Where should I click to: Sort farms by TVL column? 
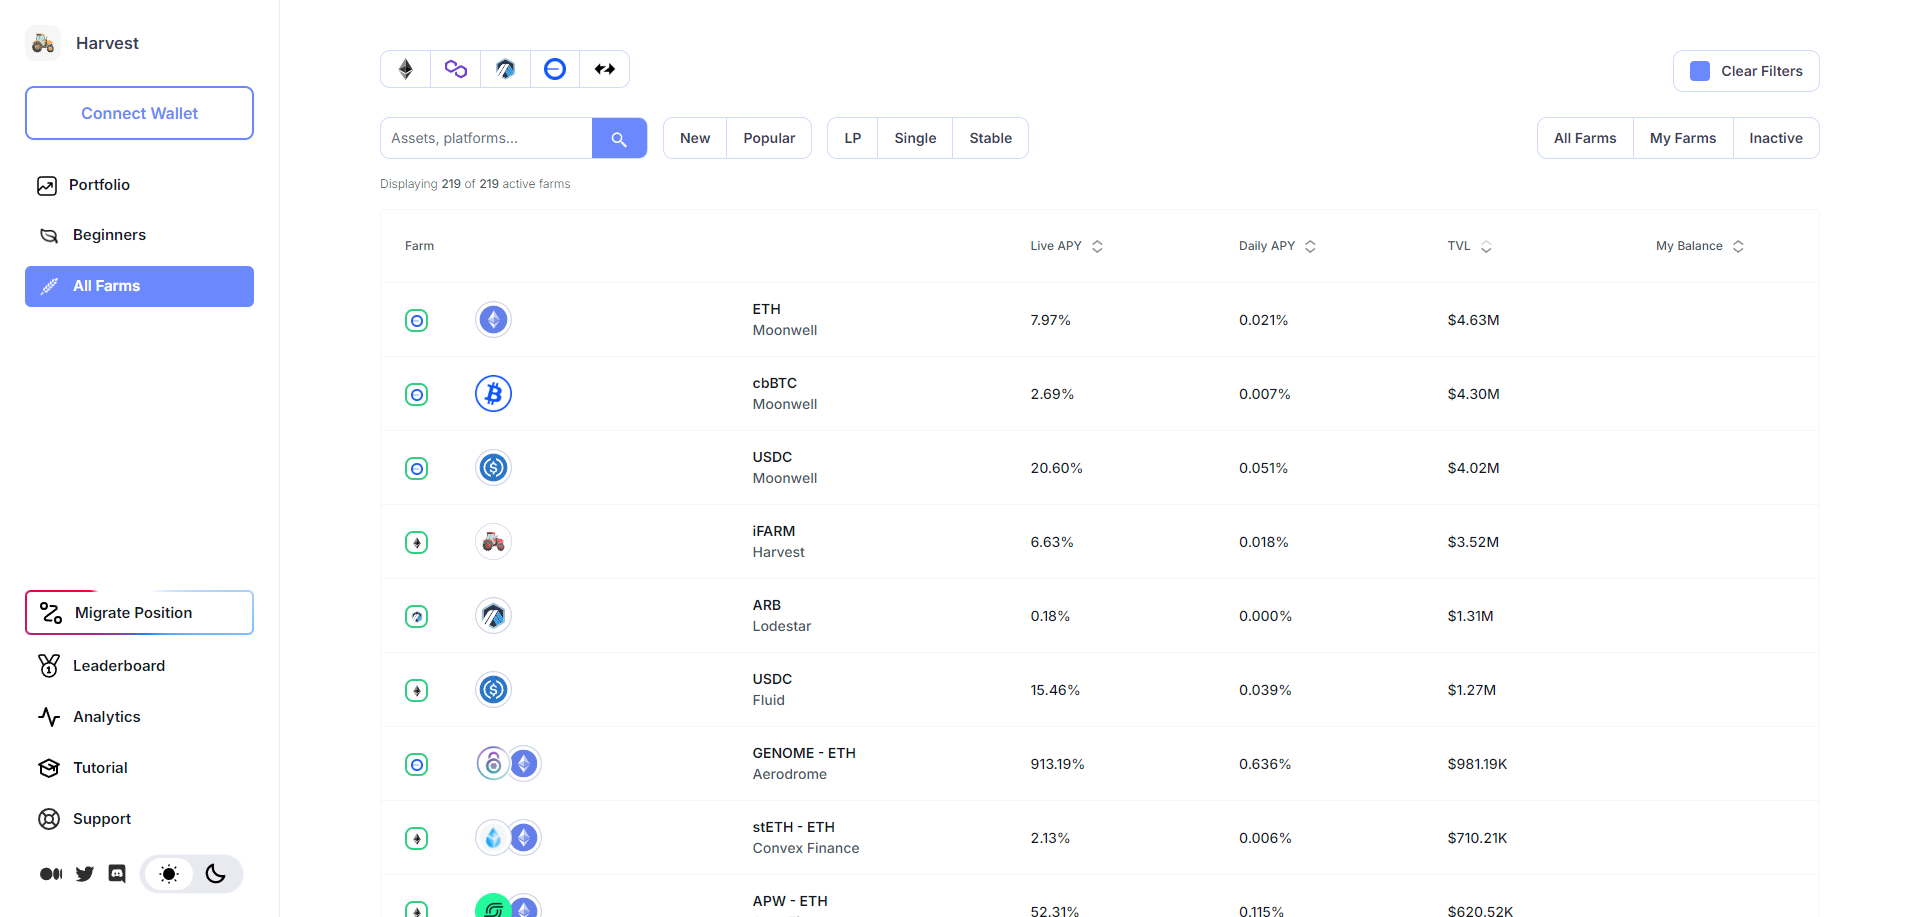click(1469, 246)
